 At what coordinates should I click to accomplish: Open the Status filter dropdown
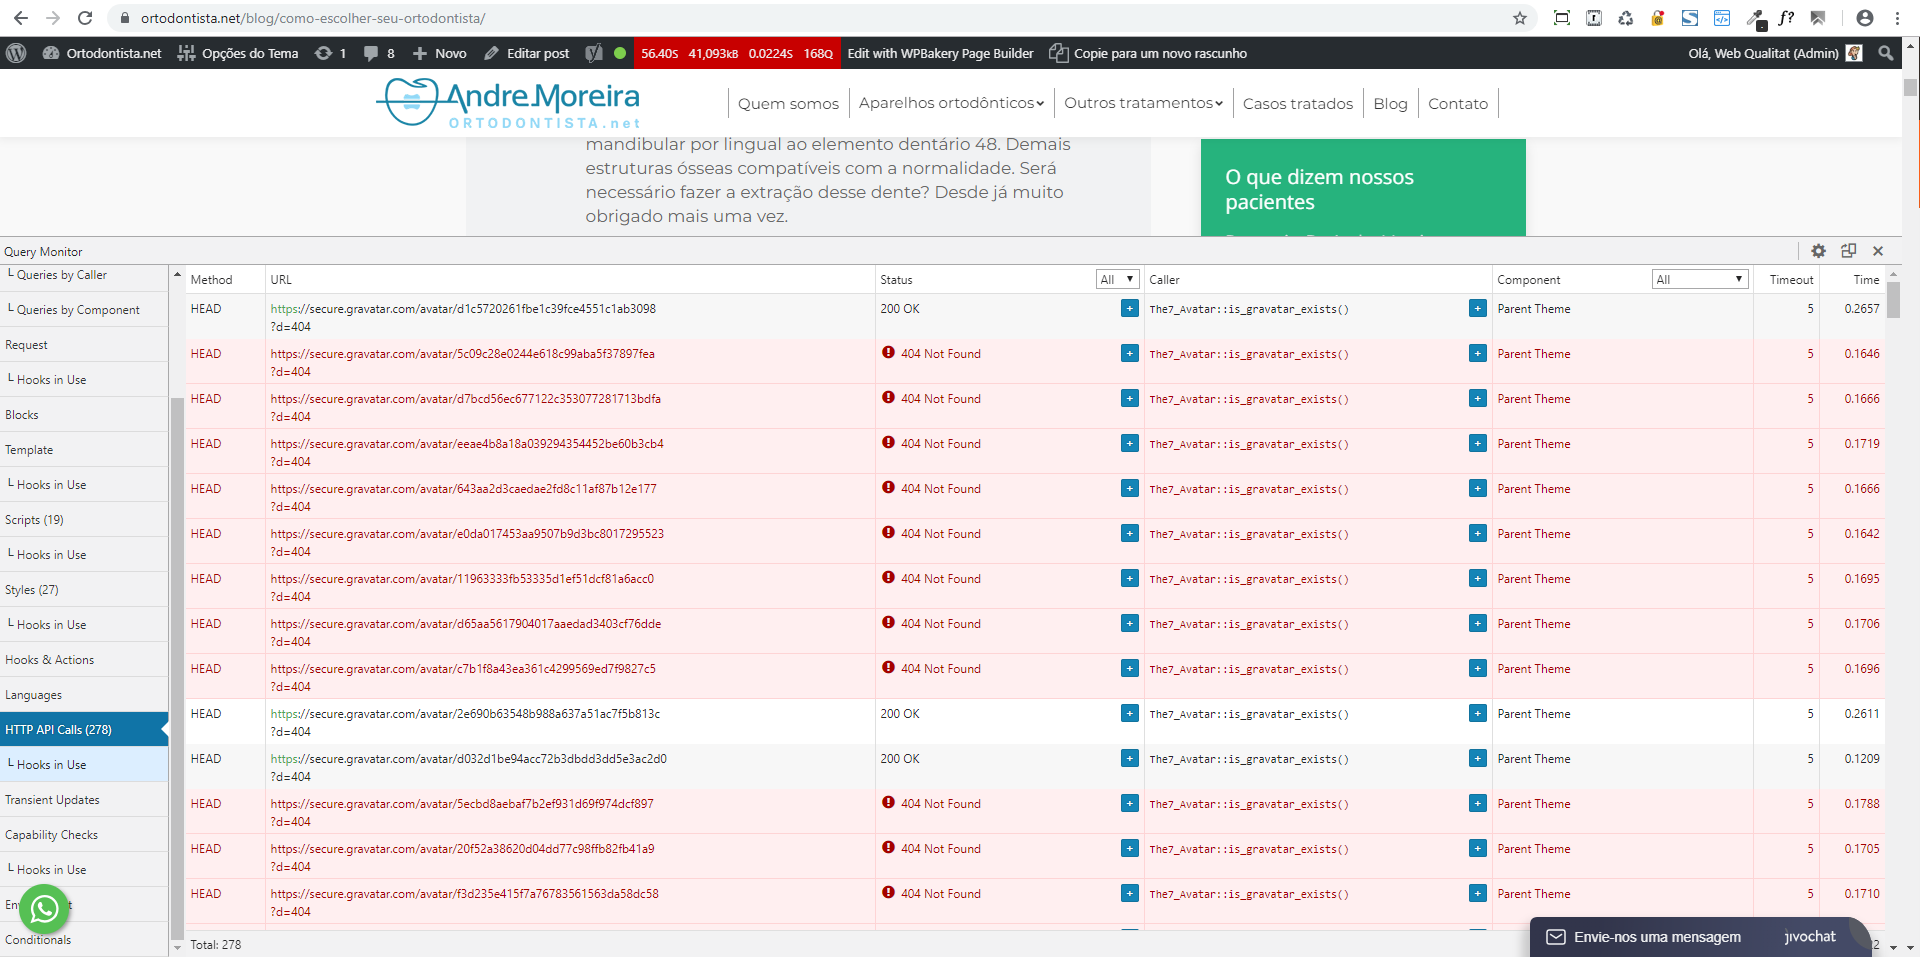1117,280
